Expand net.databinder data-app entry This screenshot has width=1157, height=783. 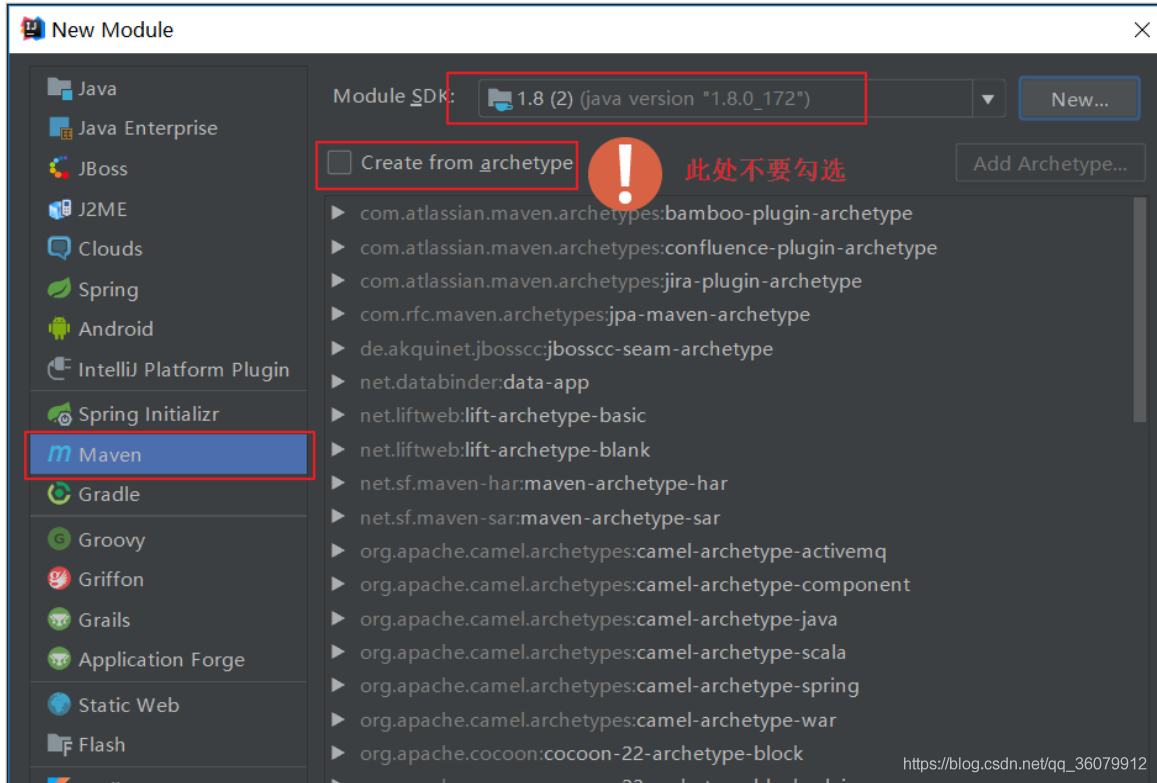point(338,382)
